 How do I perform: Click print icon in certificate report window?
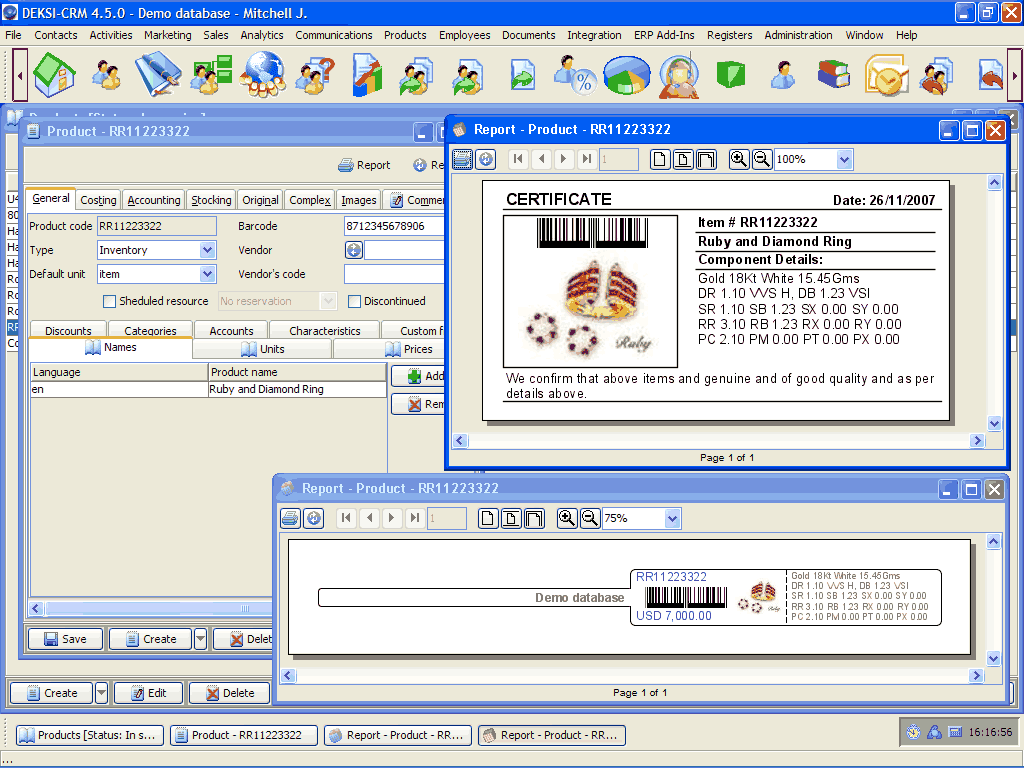click(x=462, y=159)
